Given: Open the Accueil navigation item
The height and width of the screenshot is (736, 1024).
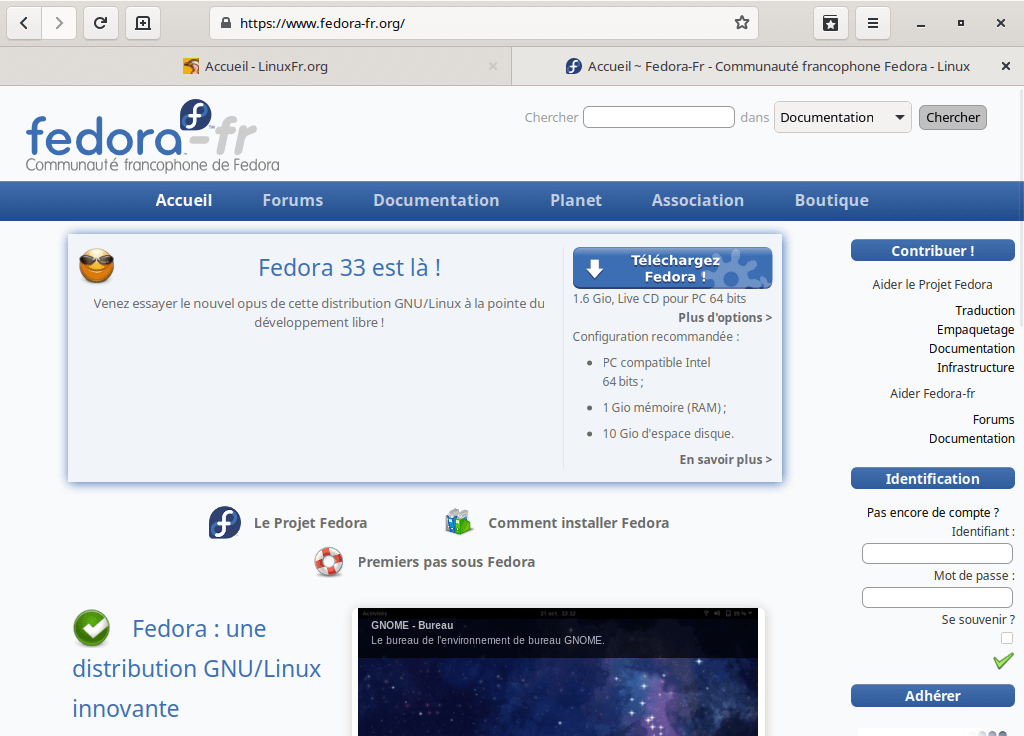Looking at the screenshot, I should click(184, 200).
